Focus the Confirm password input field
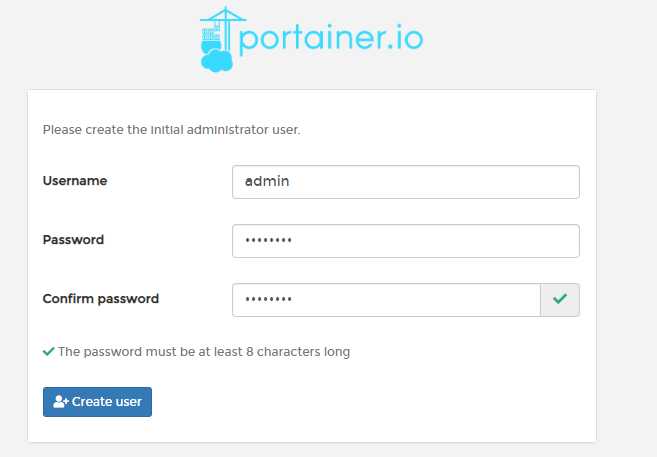The width and height of the screenshot is (657, 457). coord(386,299)
